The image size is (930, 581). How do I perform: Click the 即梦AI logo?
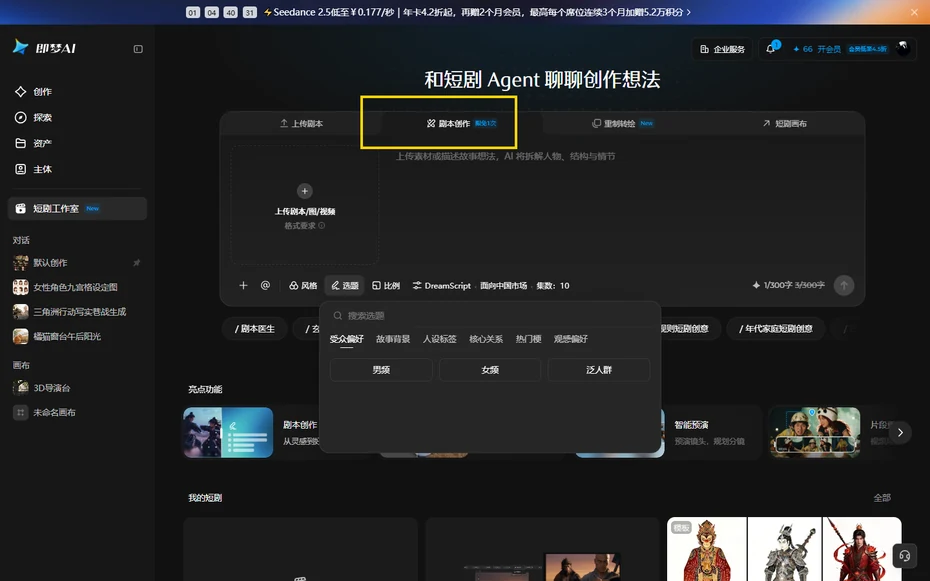tap(44, 47)
